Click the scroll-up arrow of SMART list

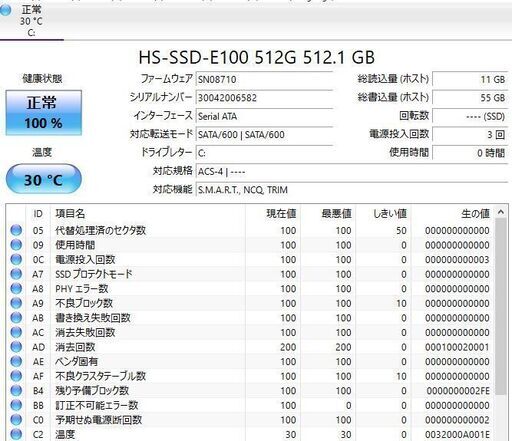[501, 212]
